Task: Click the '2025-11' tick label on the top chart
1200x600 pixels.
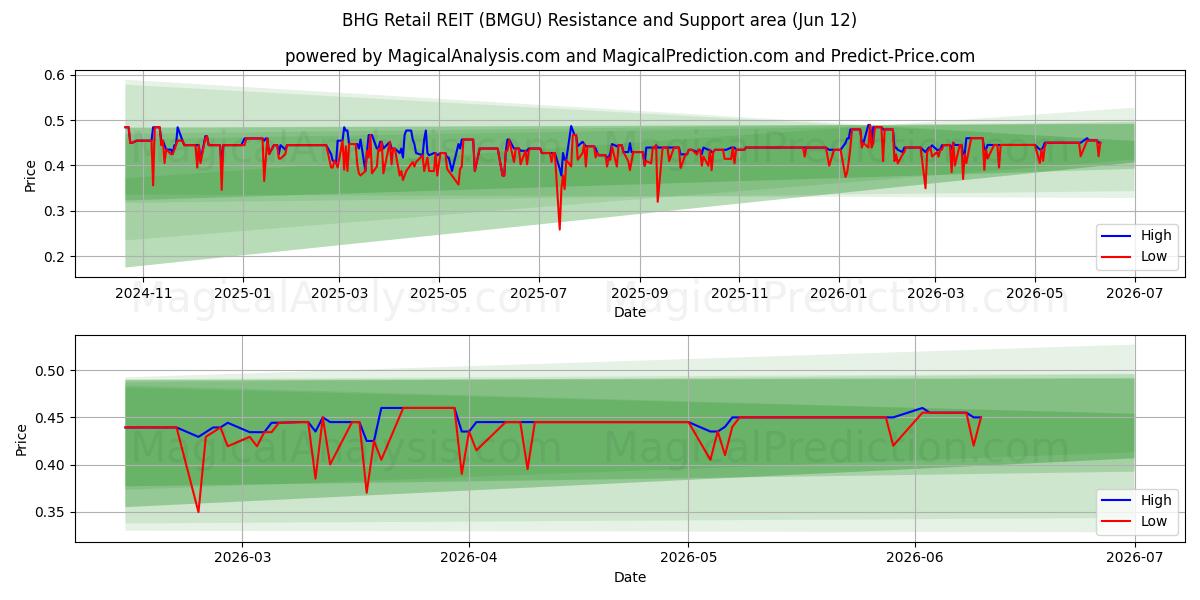Action: click(740, 294)
